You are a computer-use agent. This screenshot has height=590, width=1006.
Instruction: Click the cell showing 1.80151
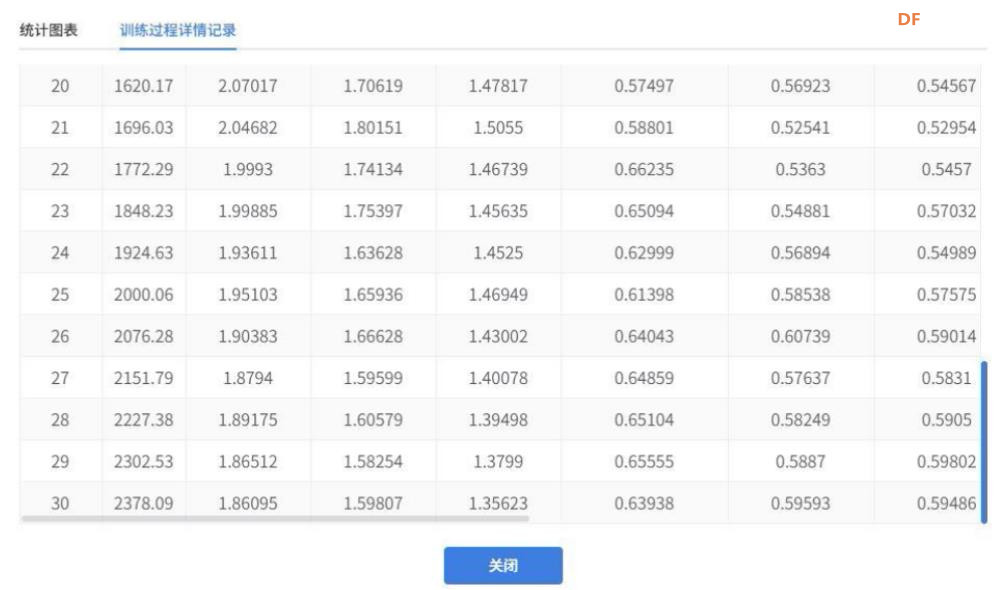pyautogui.click(x=373, y=128)
